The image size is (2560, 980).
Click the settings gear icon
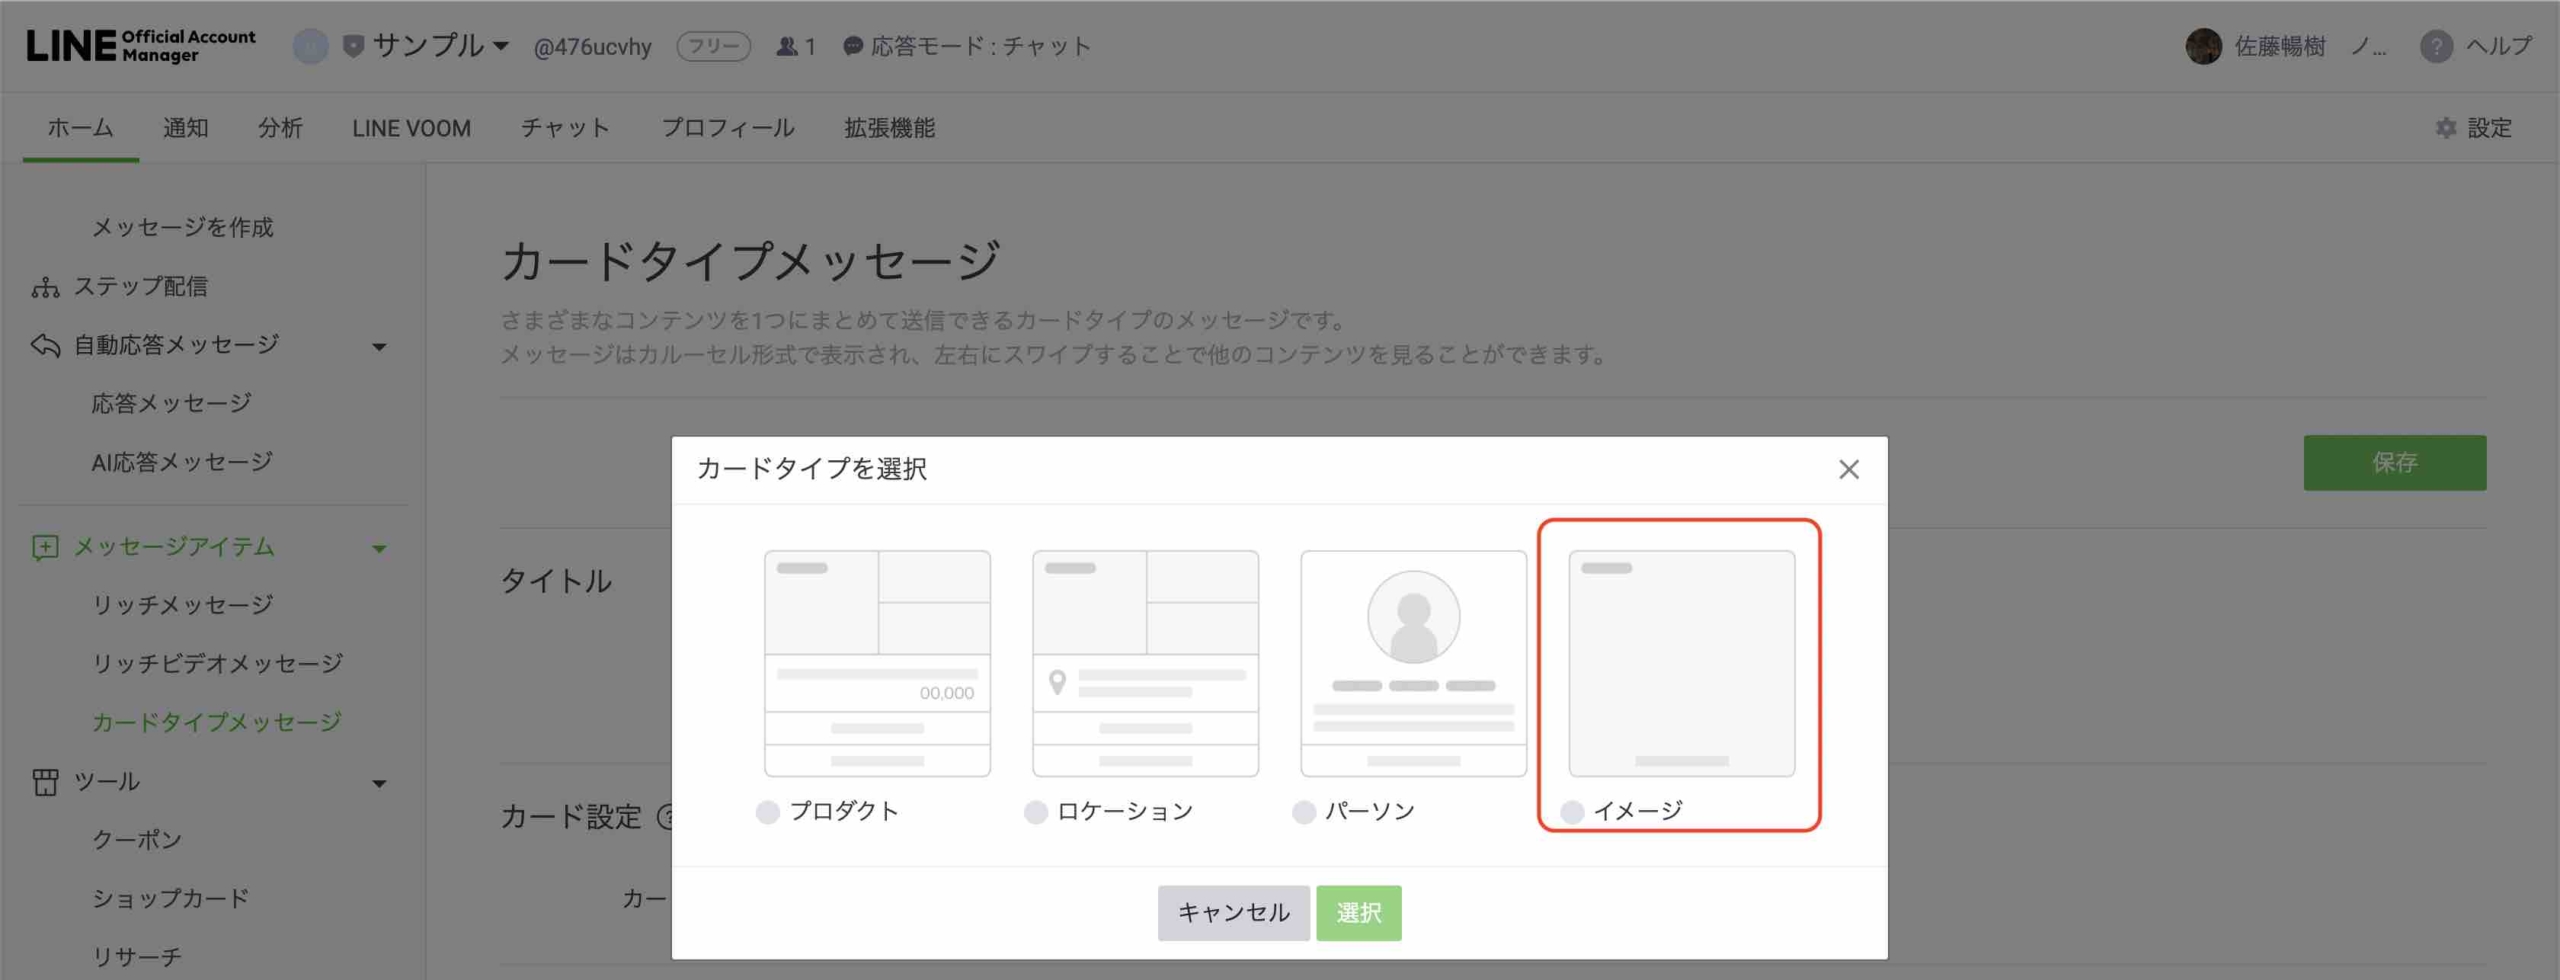pyautogui.click(x=2445, y=128)
